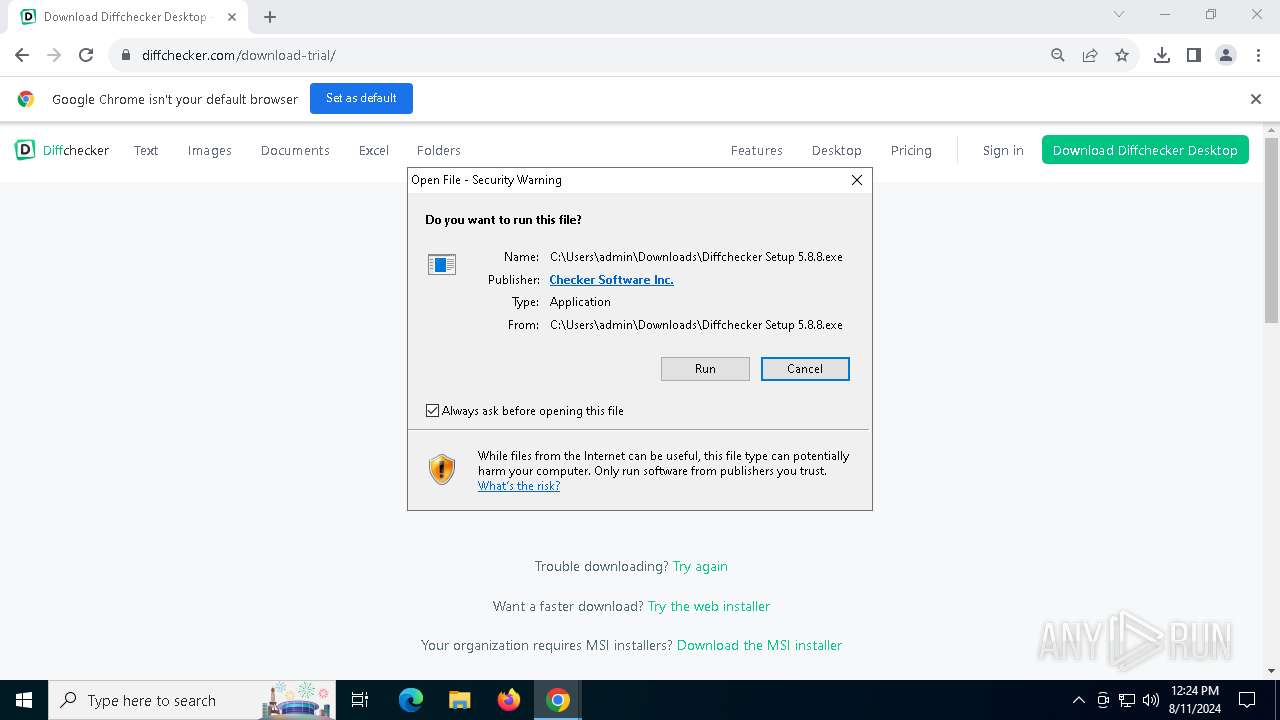This screenshot has height=720, width=1280.
Task: Share this page via the share icon
Action: pos(1090,55)
